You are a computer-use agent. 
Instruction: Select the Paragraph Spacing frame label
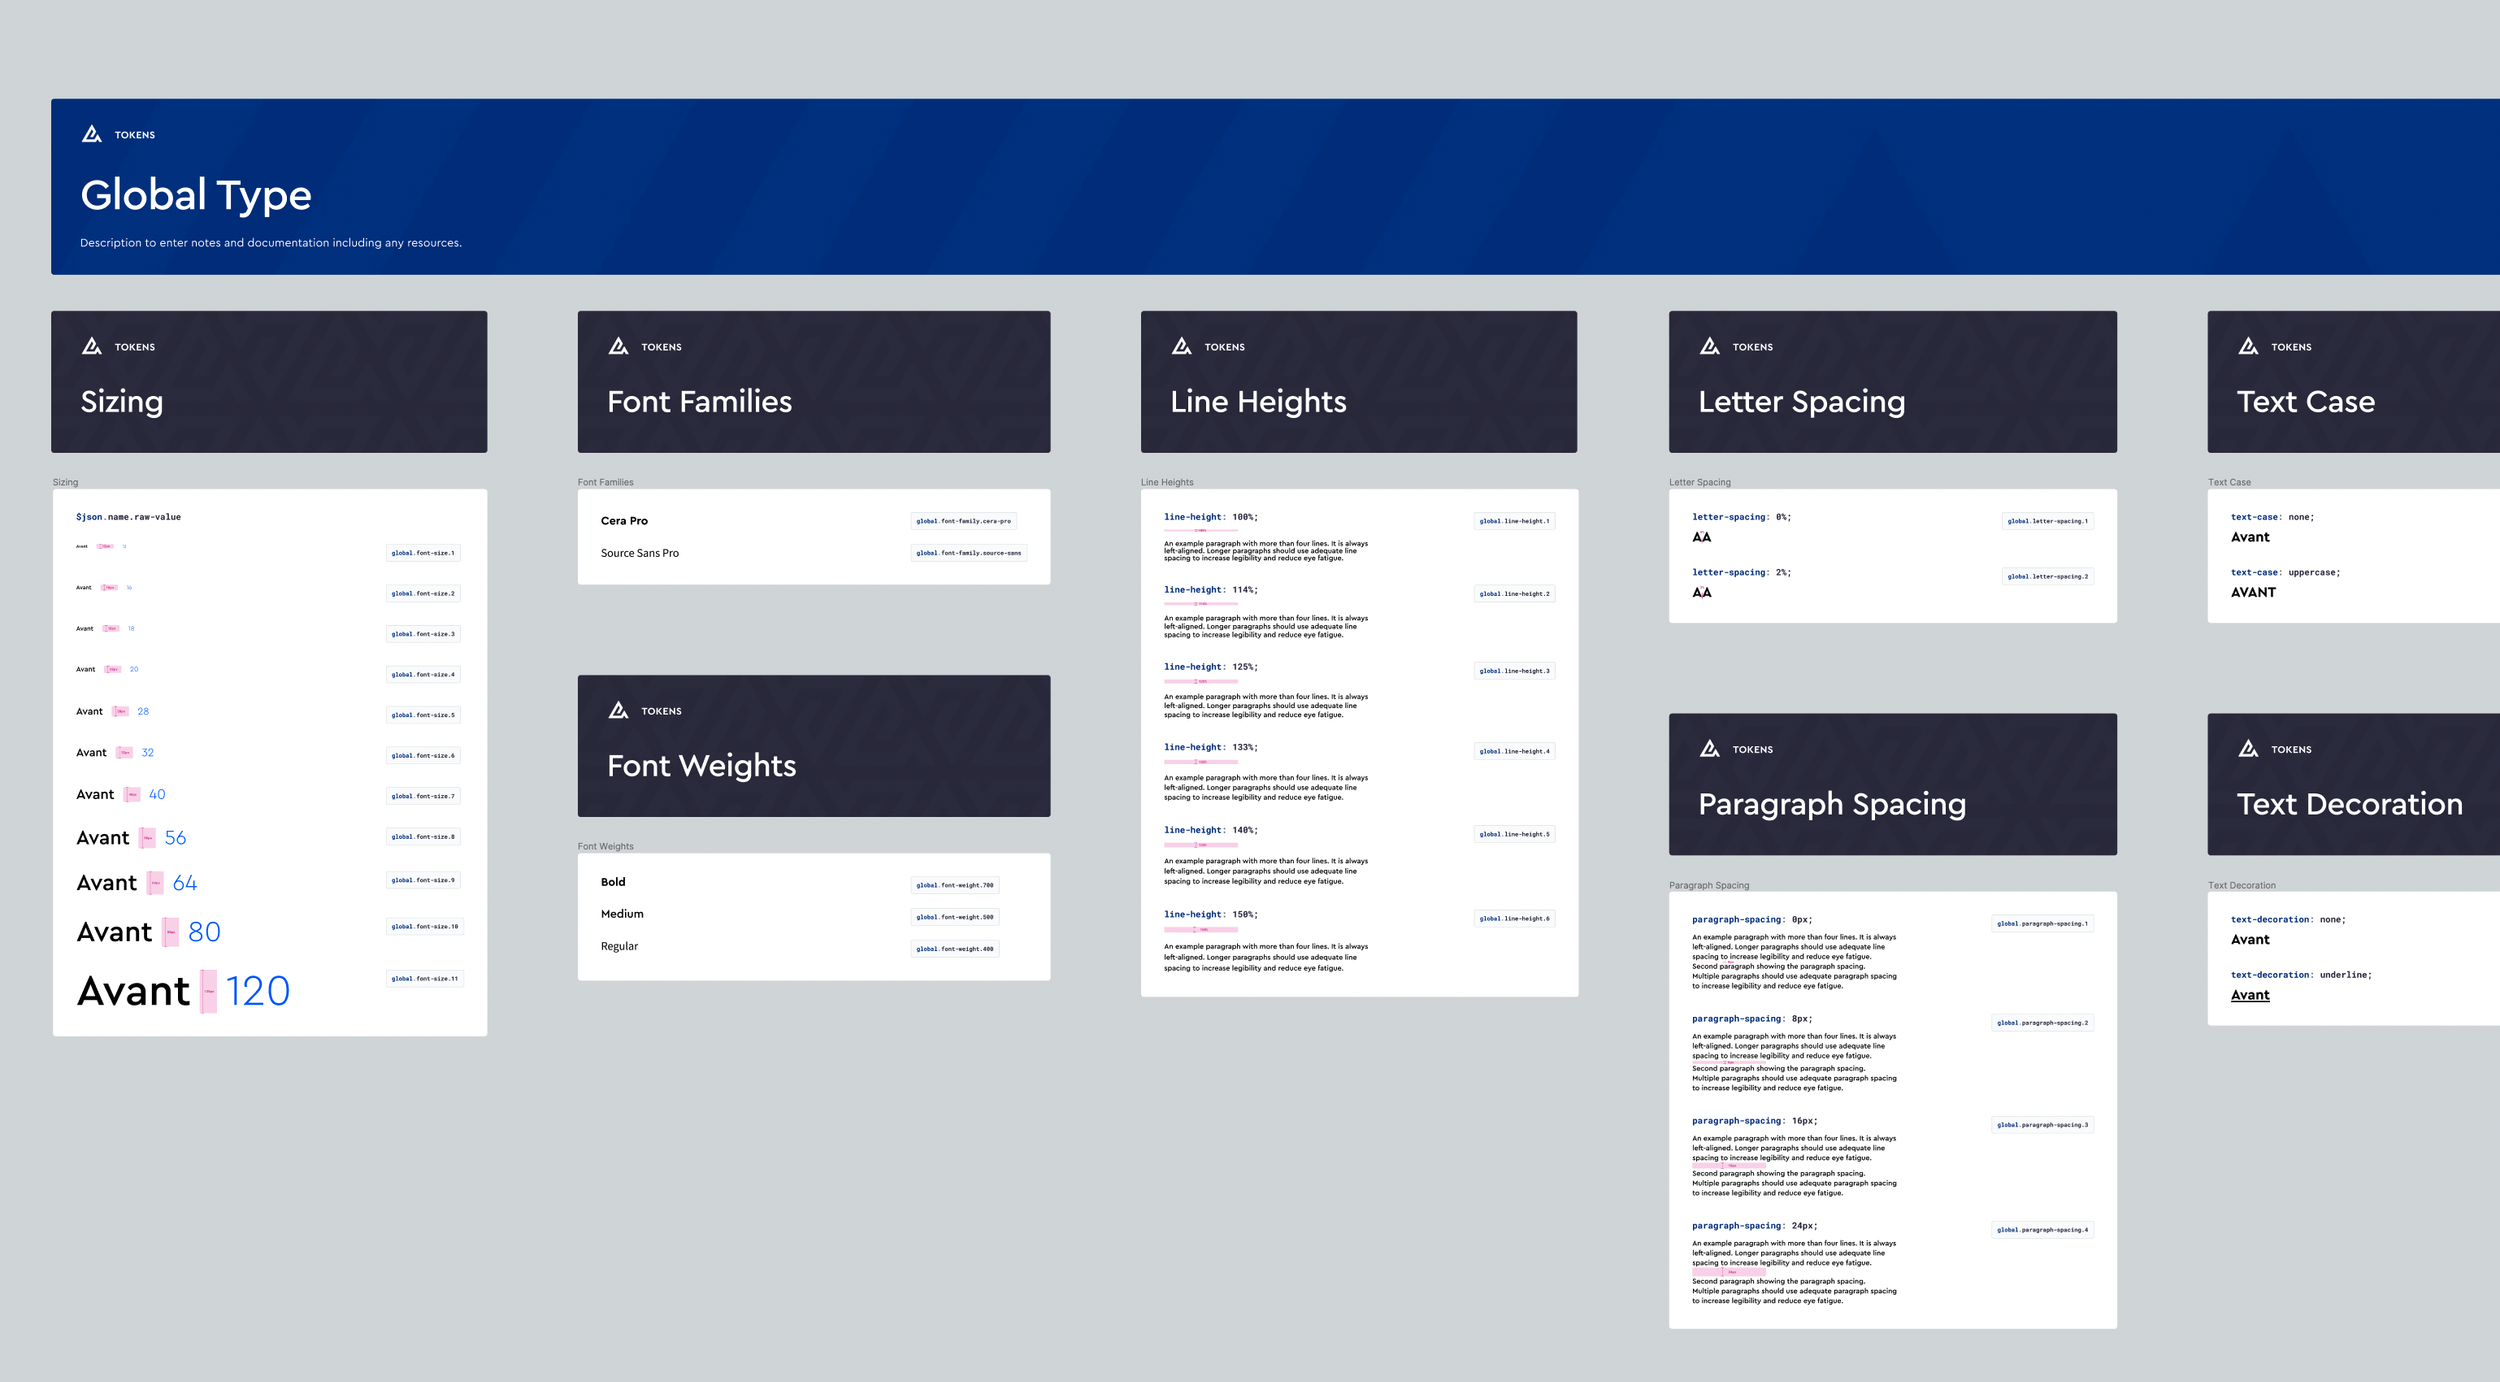tap(1708, 885)
